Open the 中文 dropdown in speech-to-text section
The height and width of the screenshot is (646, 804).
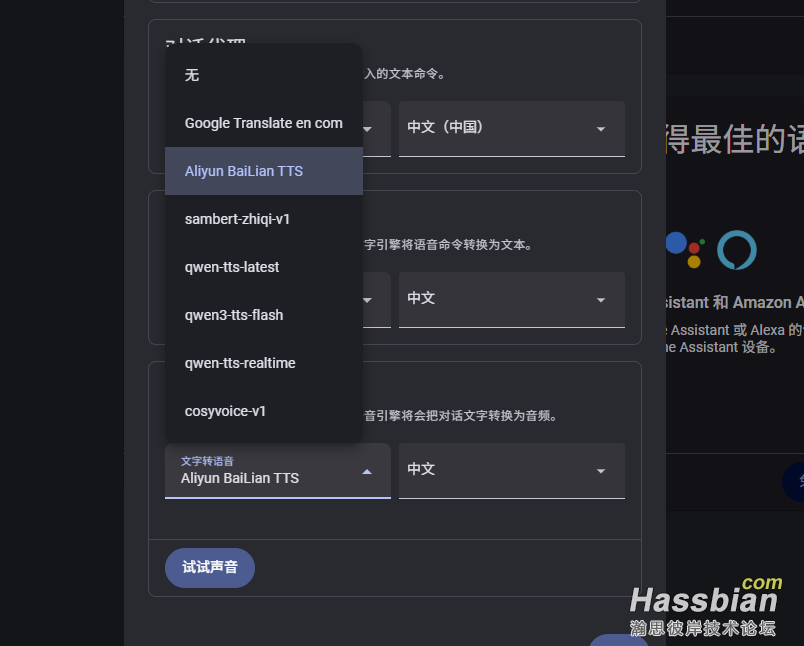(511, 299)
